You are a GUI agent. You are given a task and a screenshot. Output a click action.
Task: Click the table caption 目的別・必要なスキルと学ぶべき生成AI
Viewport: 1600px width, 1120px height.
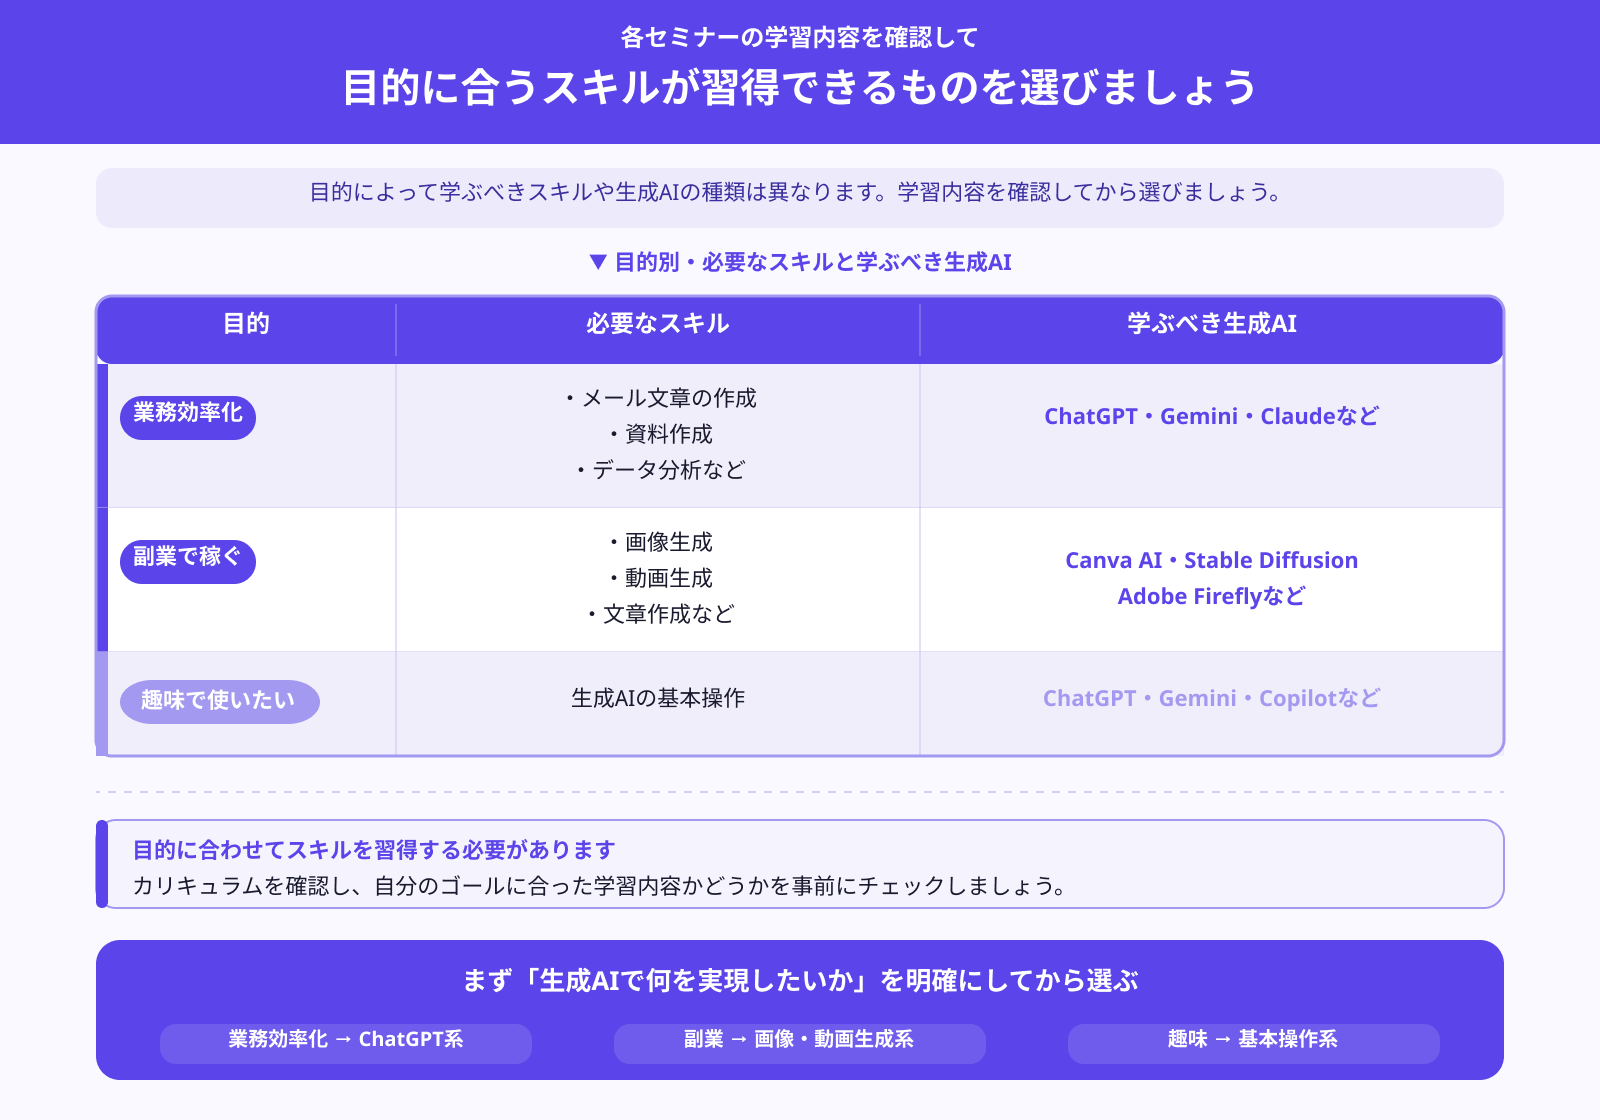800,262
